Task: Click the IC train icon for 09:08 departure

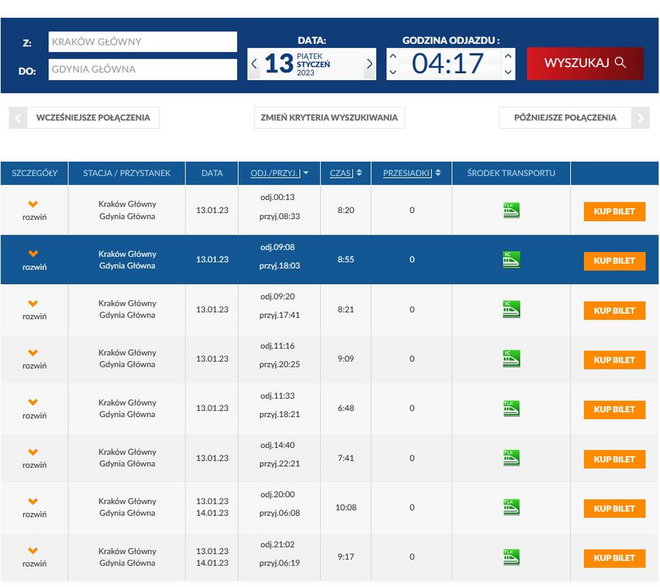Action: pyautogui.click(x=511, y=260)
